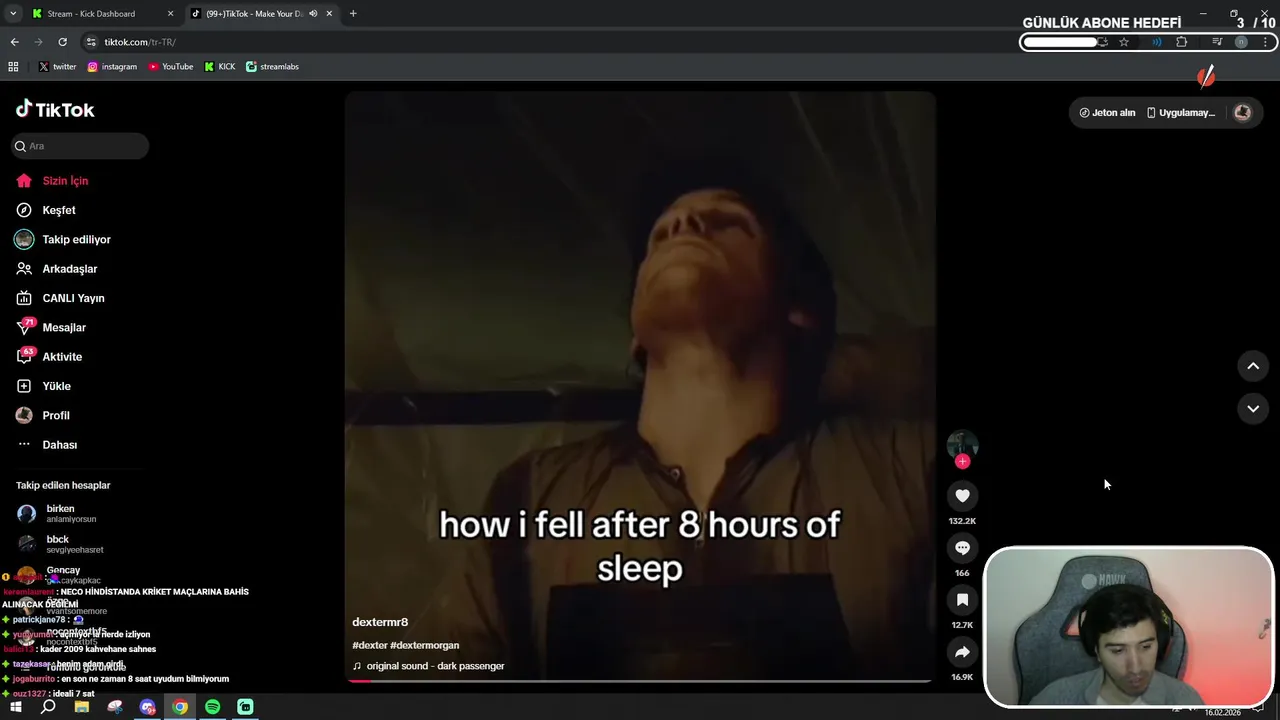The image size is (1280, 720).
Task: Expand the Dahası more menu
Action: coord(59,445)
